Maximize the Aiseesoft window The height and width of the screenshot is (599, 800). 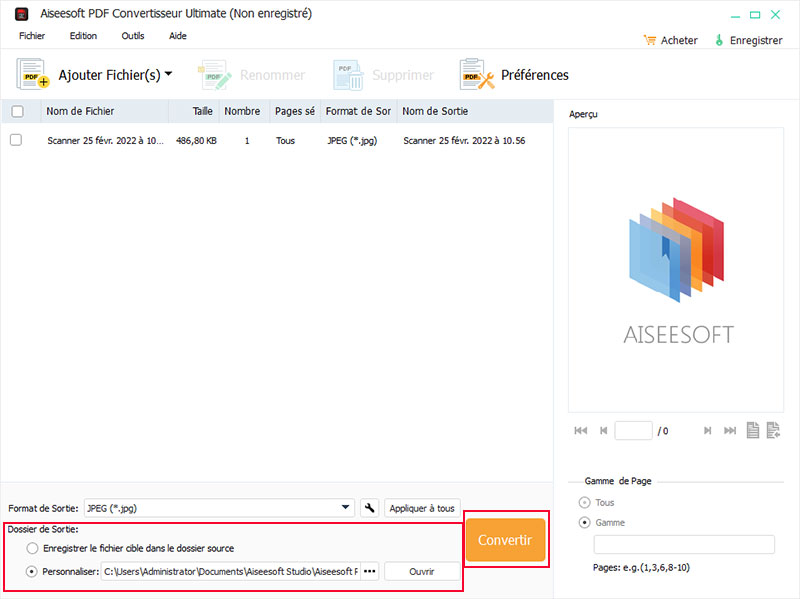tap(755, 15)
